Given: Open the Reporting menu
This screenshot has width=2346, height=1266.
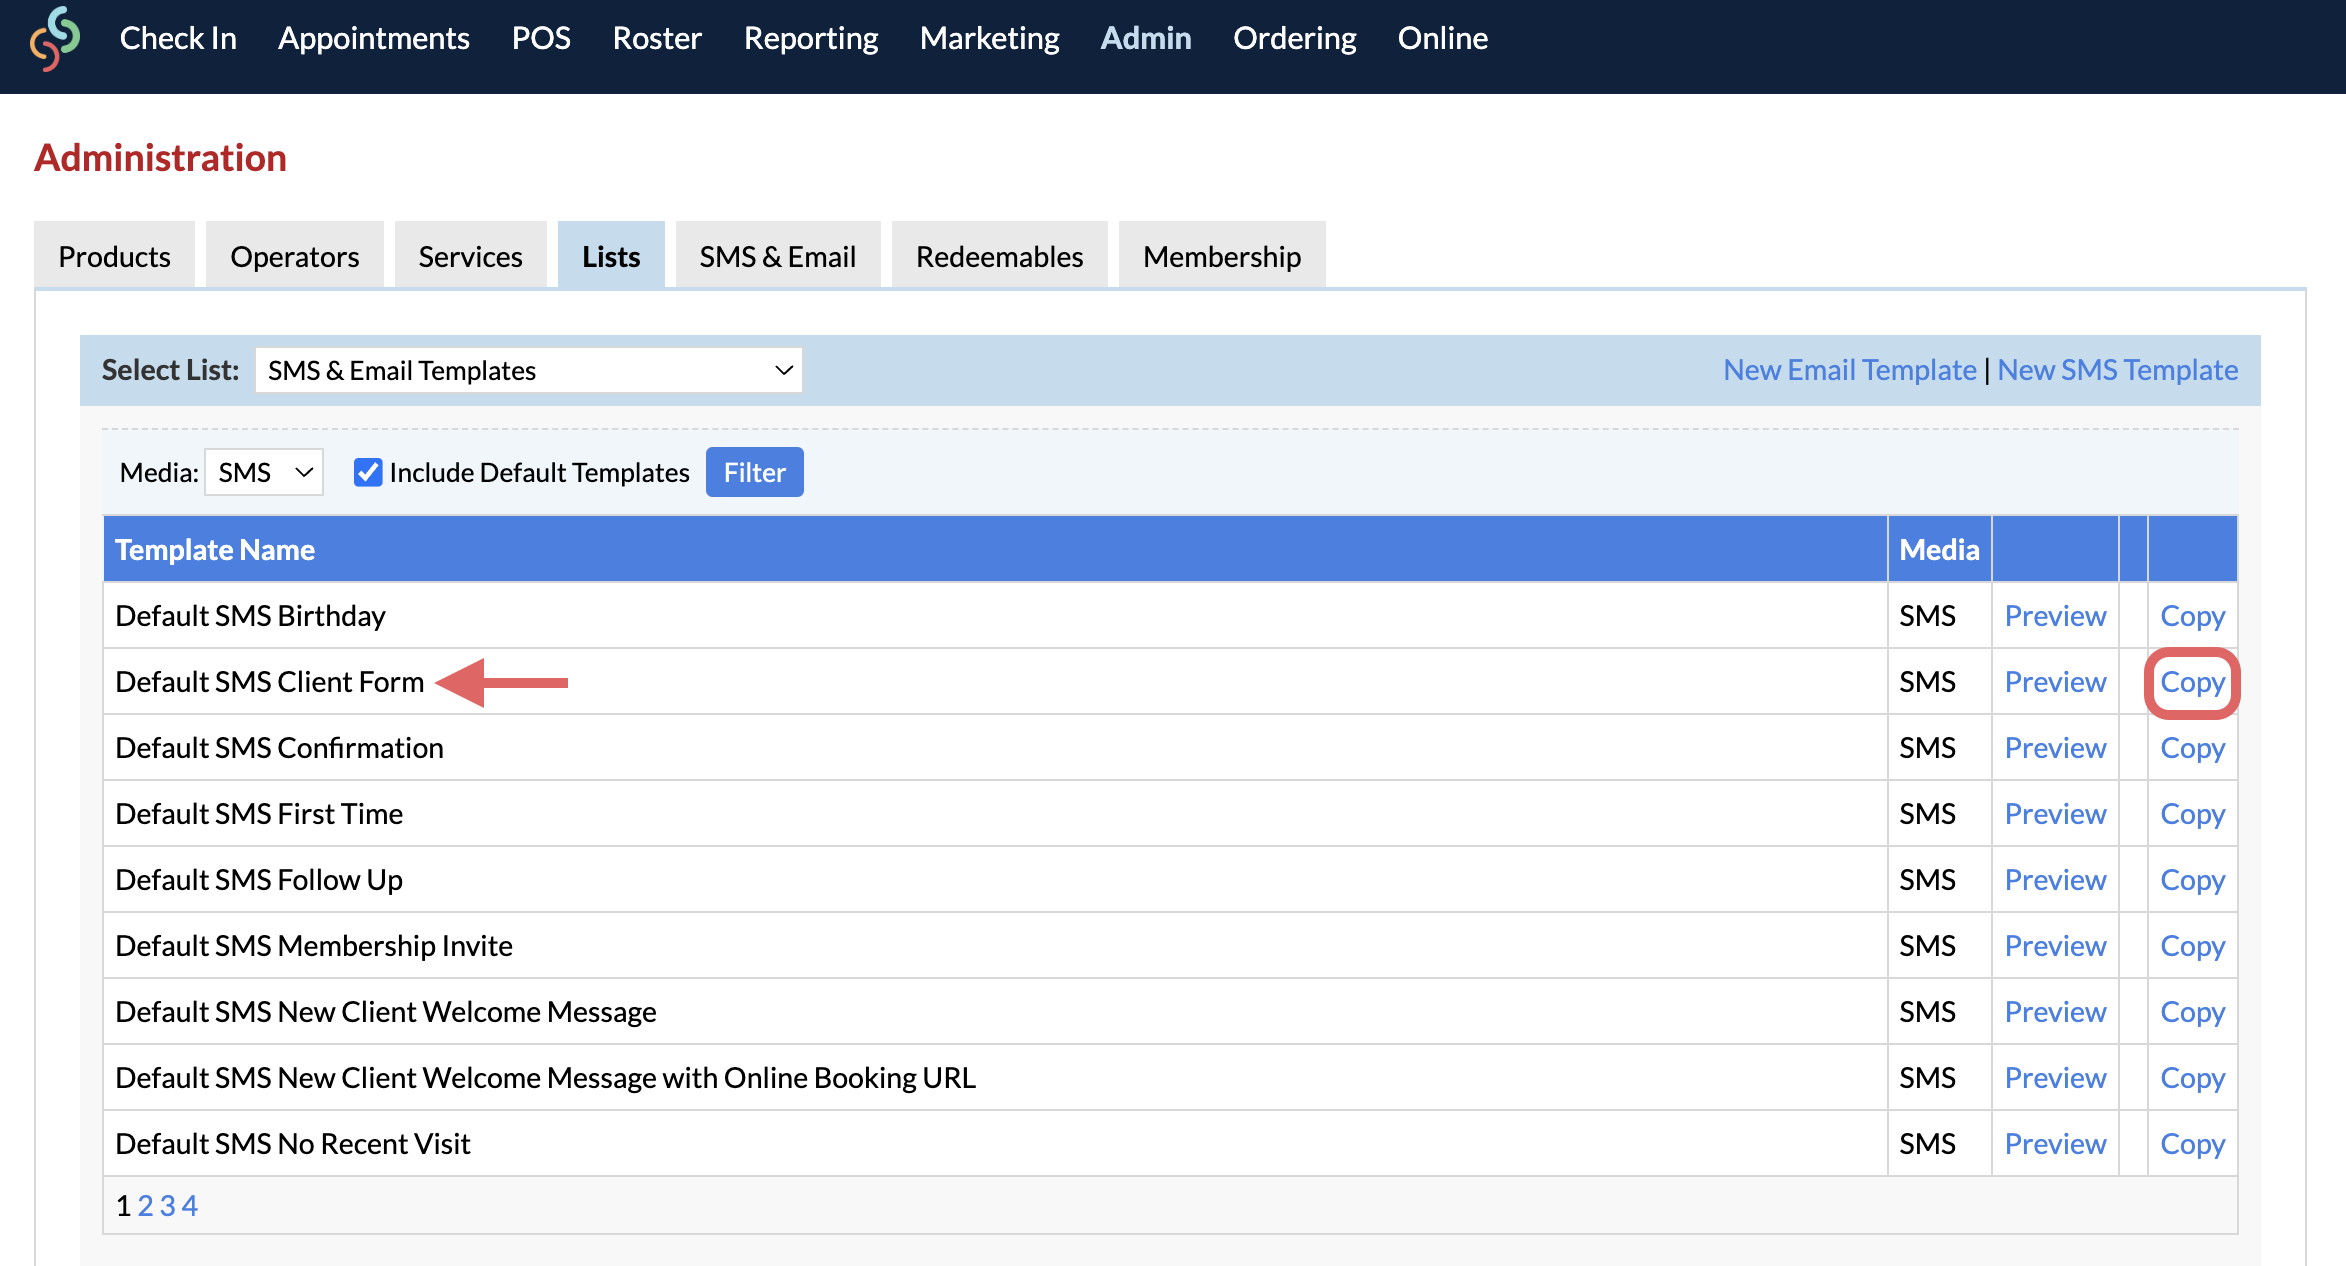Looking at the screenshot, I should pos(810,38).
